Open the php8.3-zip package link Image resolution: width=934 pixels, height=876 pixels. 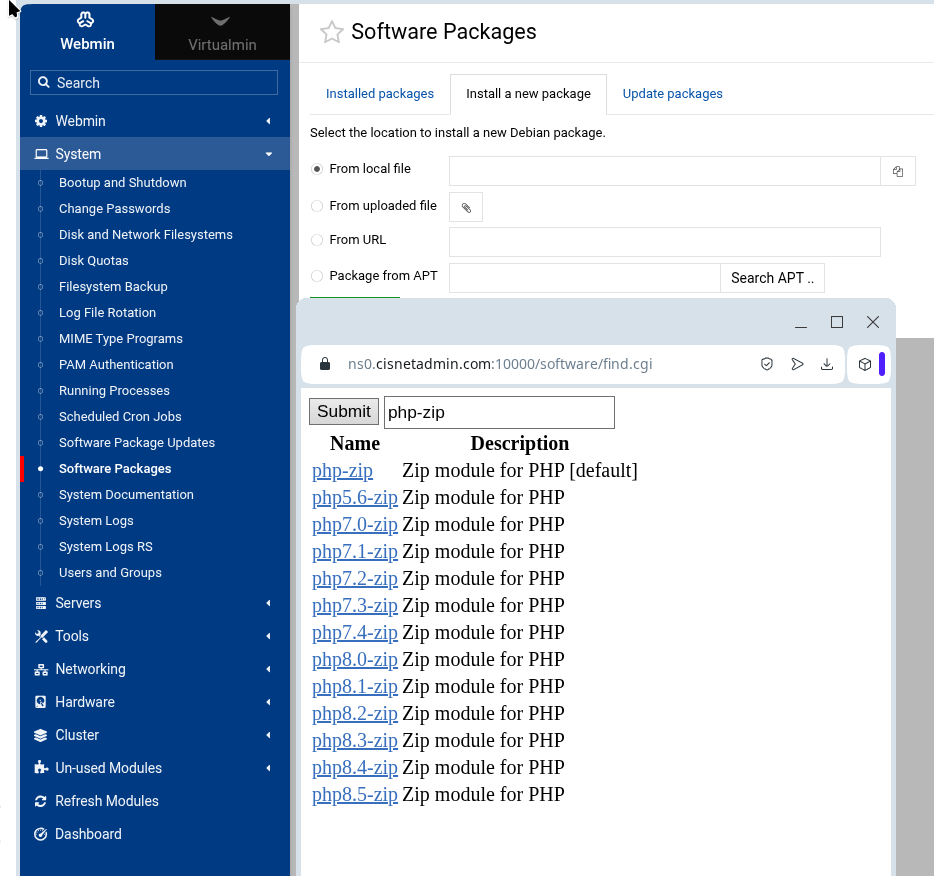point(355,740)
